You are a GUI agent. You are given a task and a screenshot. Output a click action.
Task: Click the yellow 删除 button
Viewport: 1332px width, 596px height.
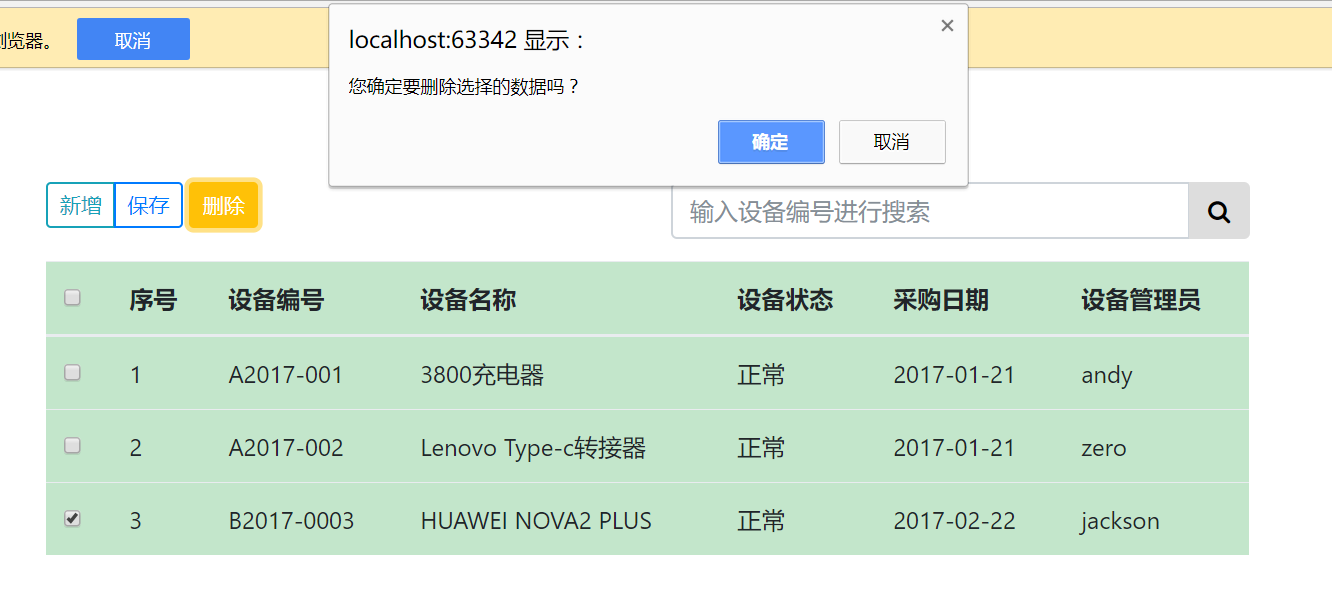click(223, 205)
